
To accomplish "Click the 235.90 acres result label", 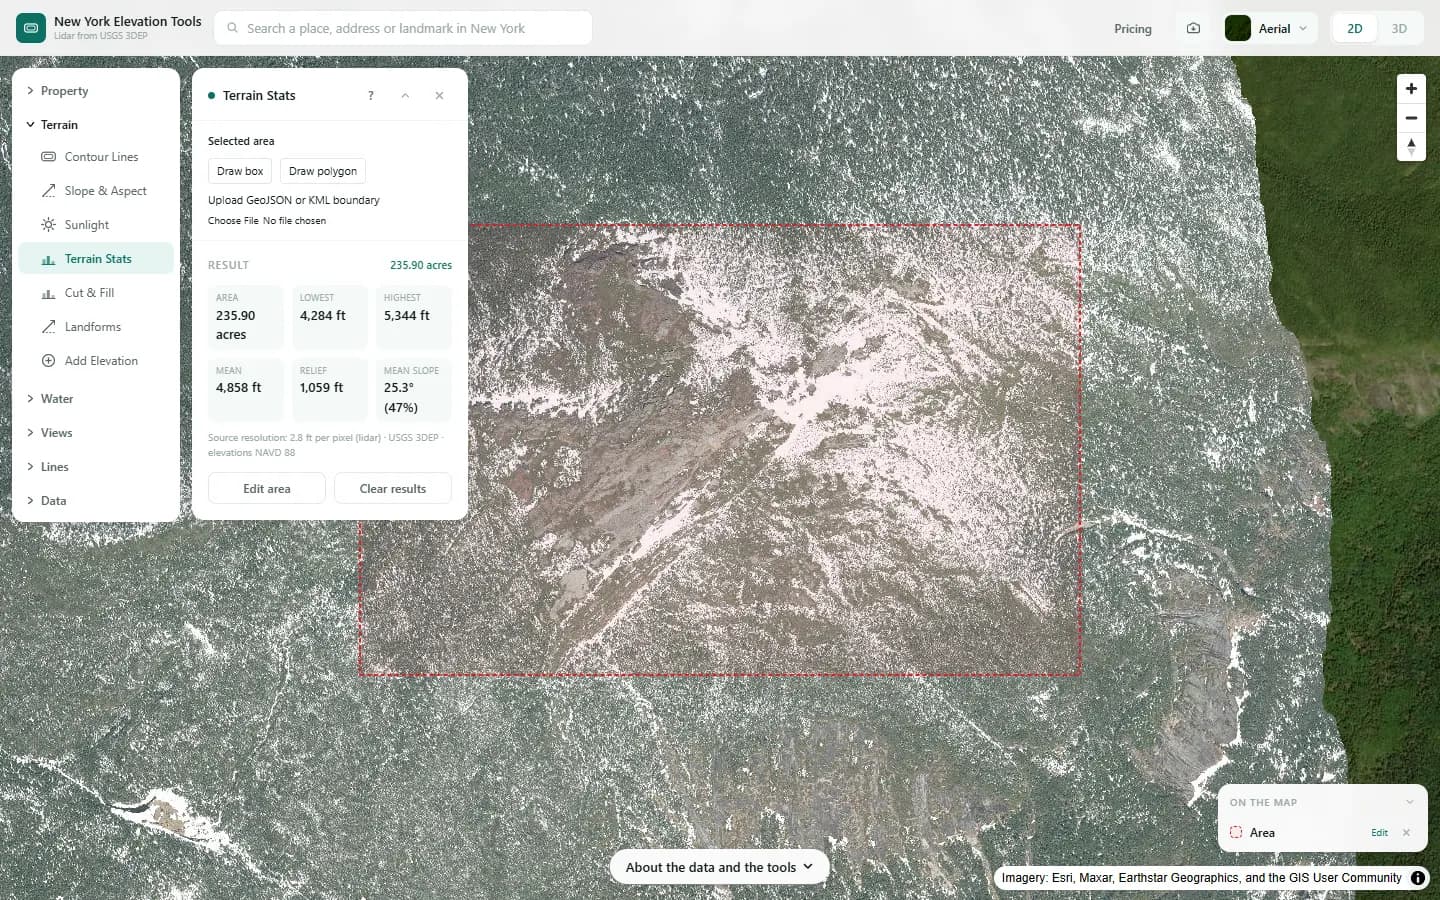I will pyautogui.click(x=421, y=265).
